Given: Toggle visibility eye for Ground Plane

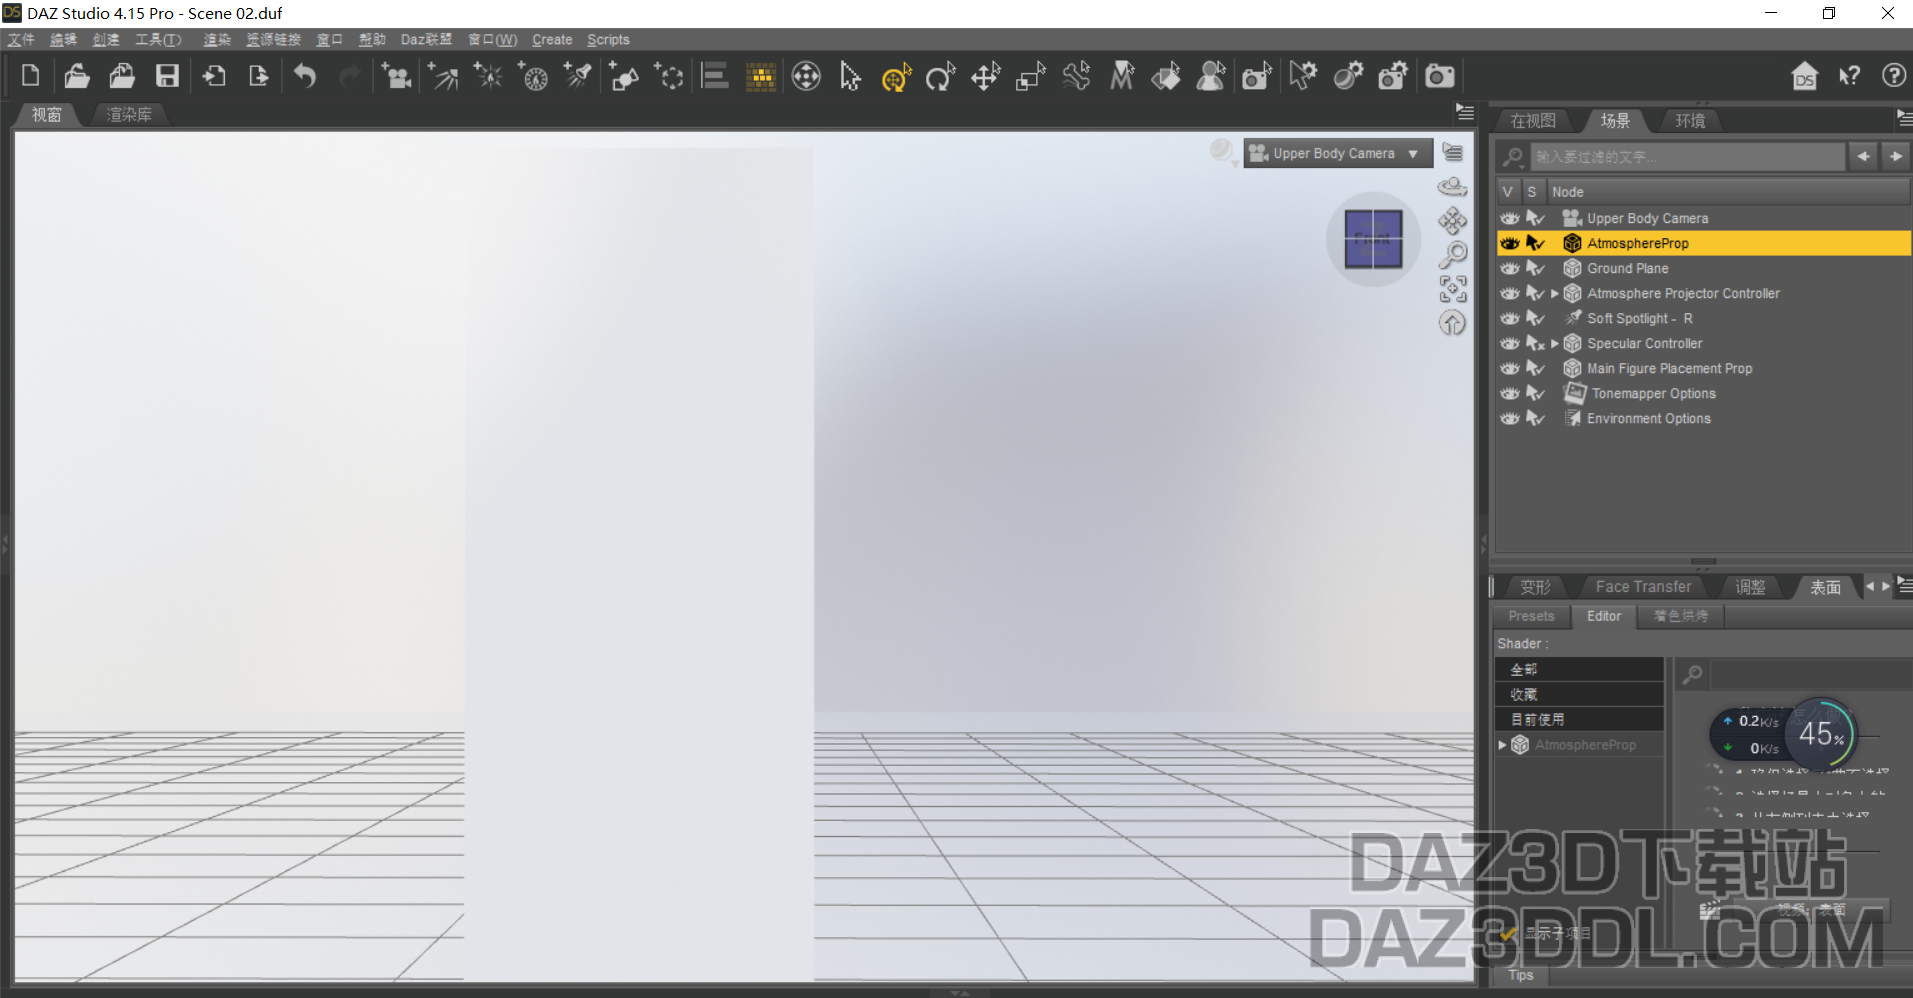Looking at the screenshot, I should 1510,268.
